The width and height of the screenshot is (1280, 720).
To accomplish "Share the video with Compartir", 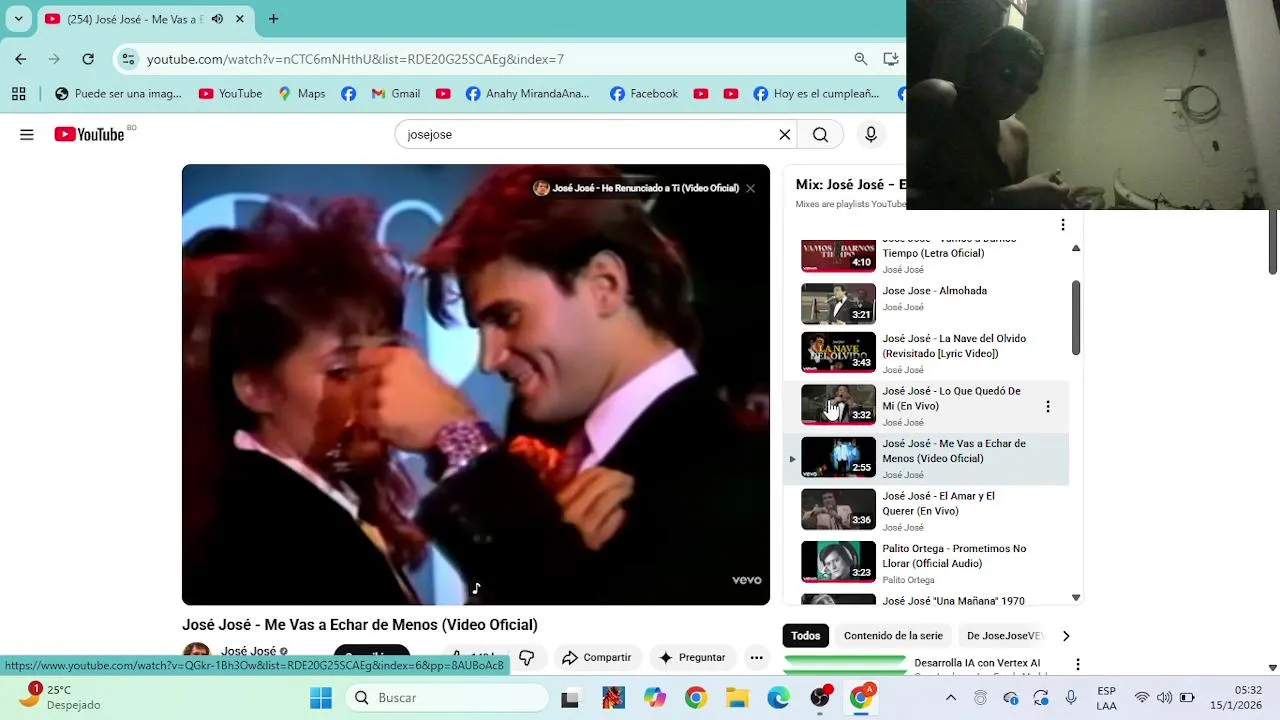I will (x=596, y=657).
